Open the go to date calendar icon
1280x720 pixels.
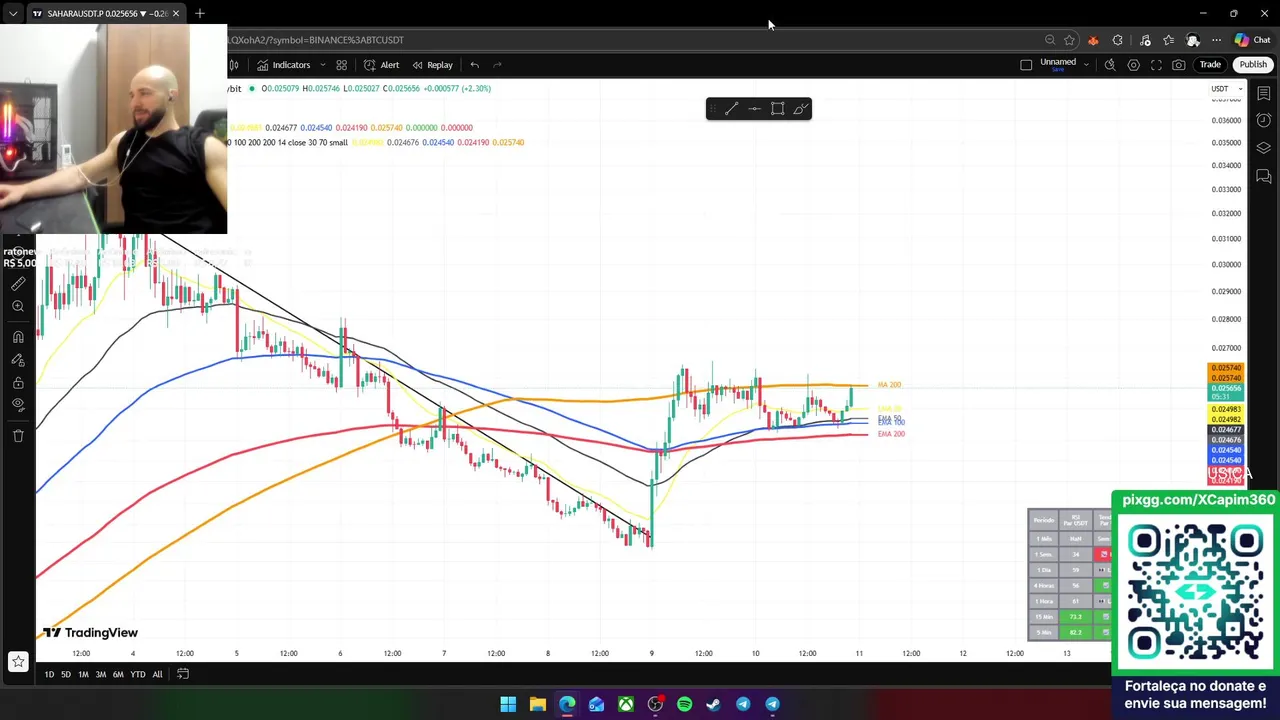[183, 674]
